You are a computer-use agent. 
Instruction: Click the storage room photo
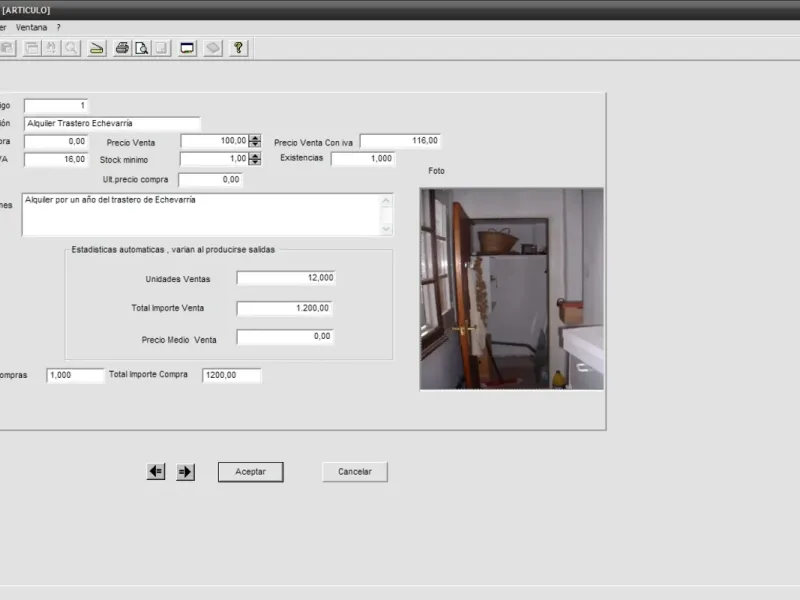(511, 288)
